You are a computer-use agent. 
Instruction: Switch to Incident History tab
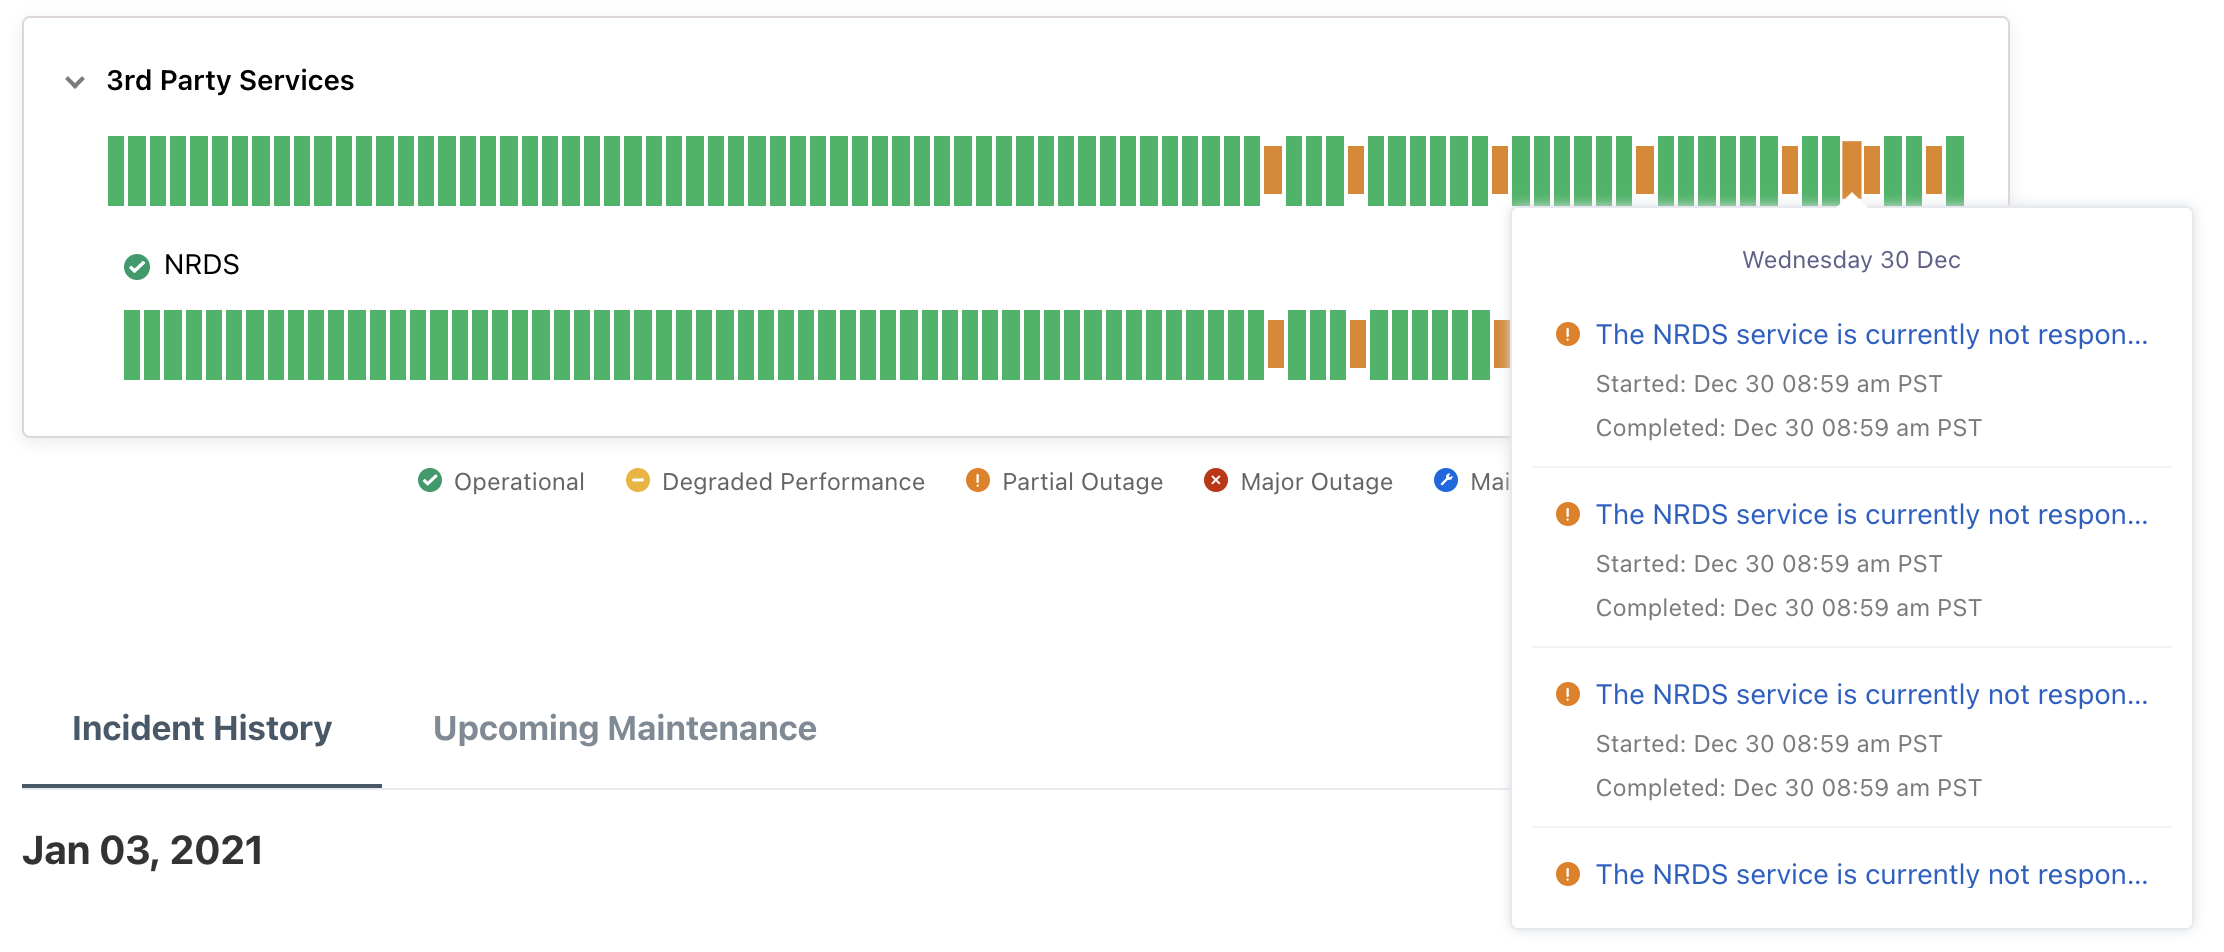(x=202, y=728)
